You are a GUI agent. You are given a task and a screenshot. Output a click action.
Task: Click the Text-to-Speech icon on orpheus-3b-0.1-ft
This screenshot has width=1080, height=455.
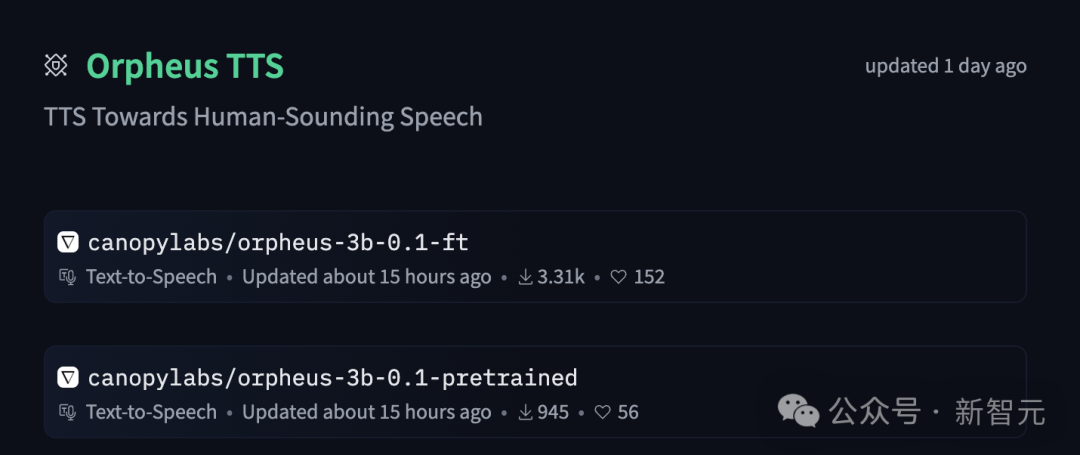coord(68,277)
